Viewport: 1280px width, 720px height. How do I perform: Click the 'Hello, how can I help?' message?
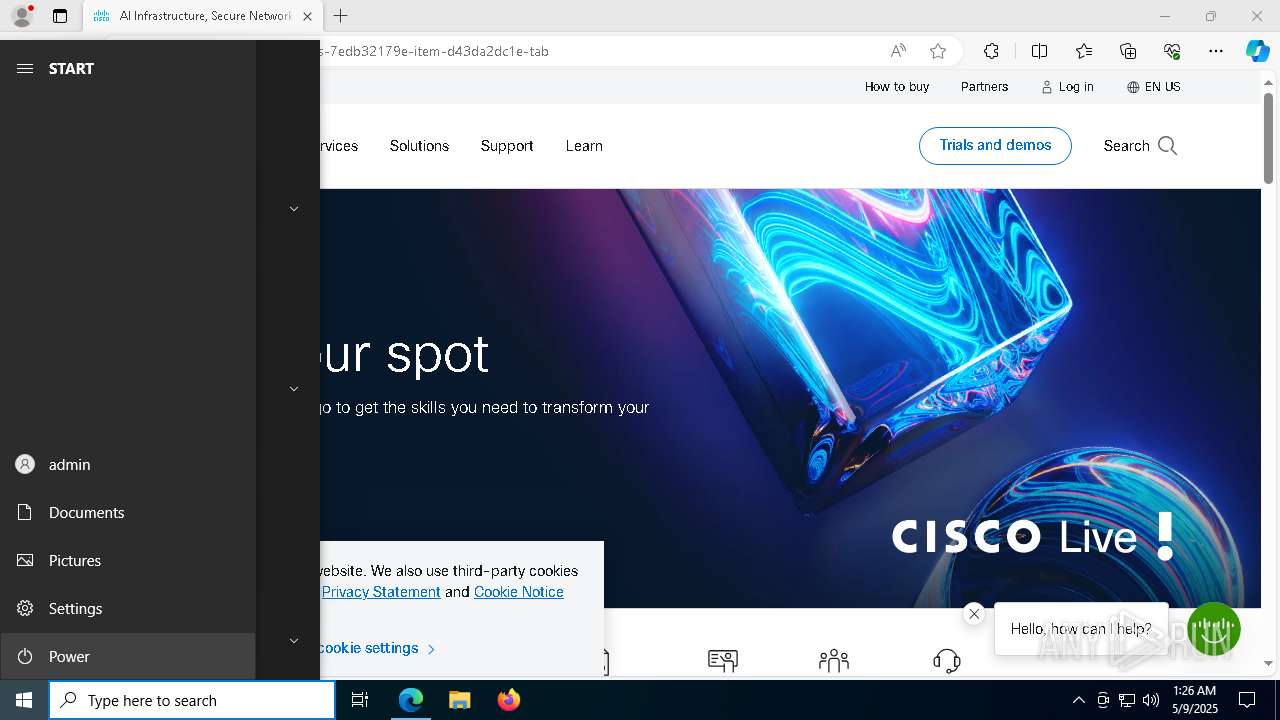coord(1081,629)
